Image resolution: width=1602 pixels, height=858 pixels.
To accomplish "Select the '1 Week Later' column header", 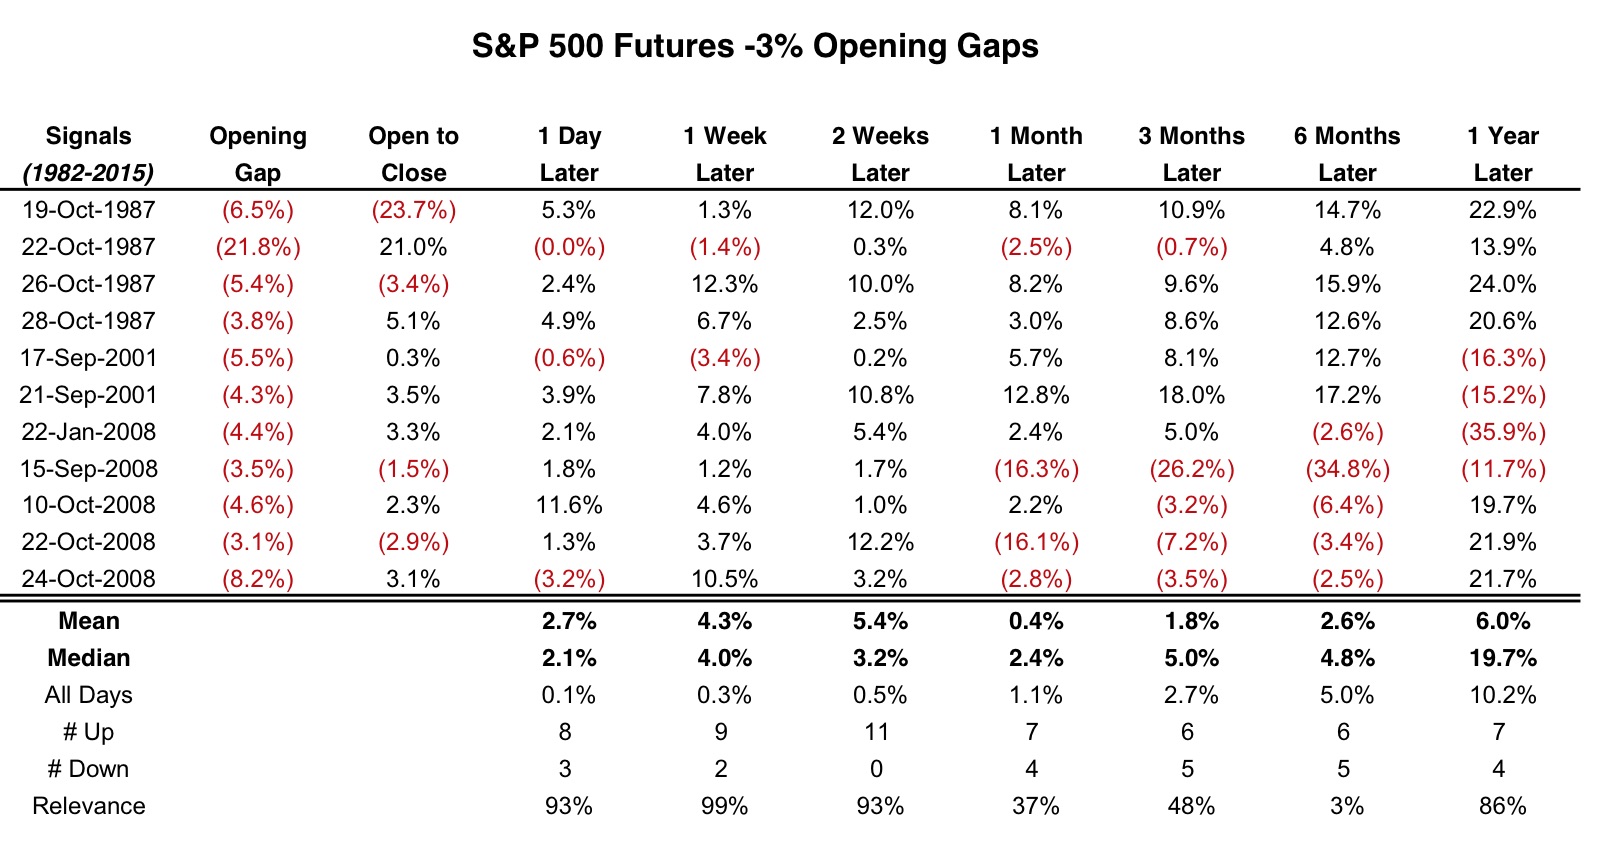I will tap(724, 154).
